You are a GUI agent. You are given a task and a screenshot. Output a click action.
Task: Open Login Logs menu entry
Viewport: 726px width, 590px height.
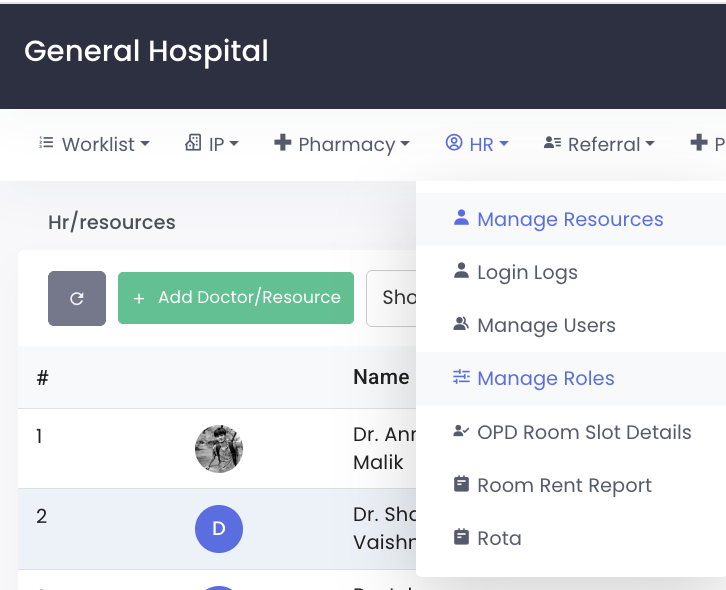(527, 272)
